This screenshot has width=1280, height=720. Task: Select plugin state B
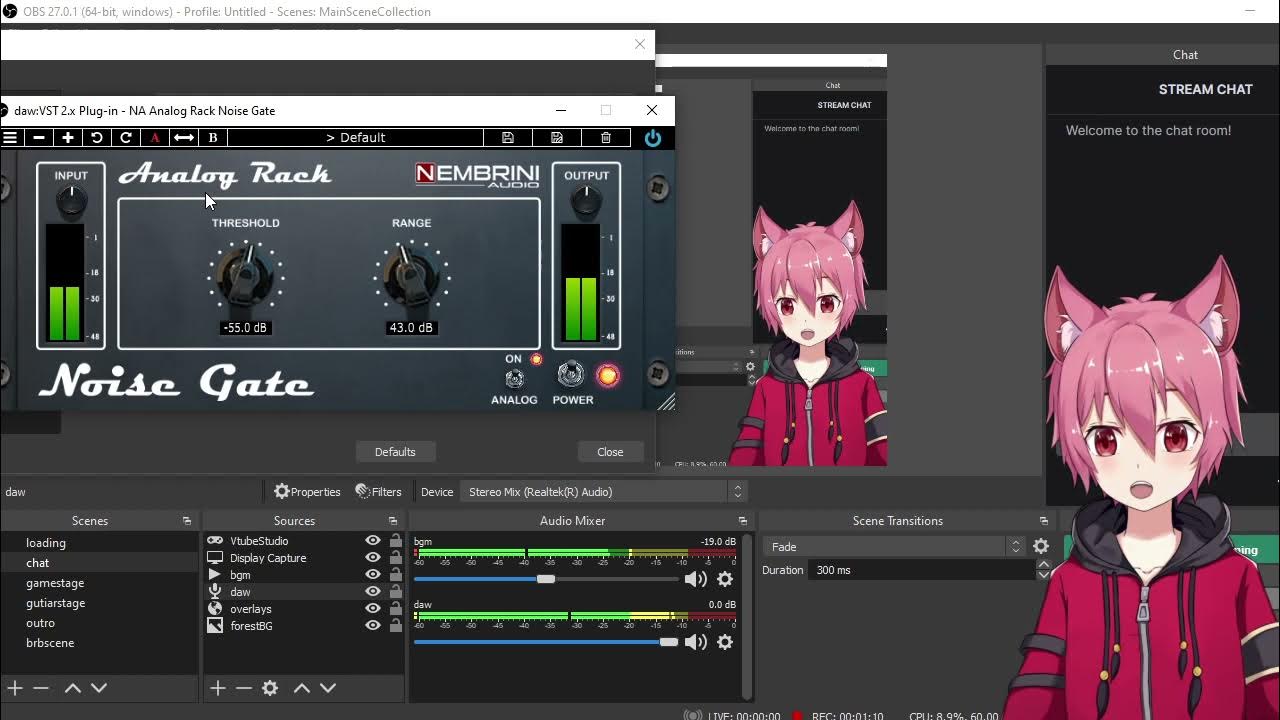[213, 138]
